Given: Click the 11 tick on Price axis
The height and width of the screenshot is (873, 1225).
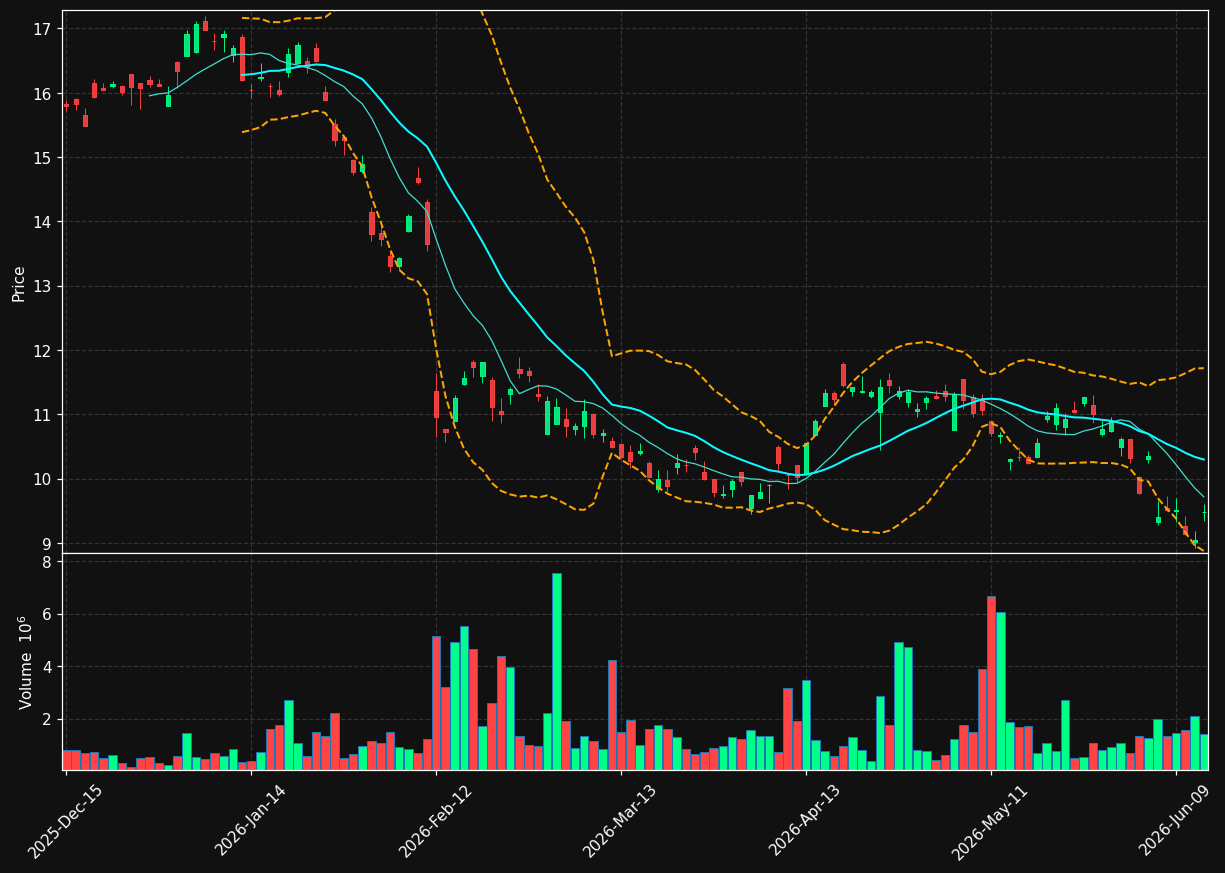Looking at the screenshot, I should click(x=42, y=415).
